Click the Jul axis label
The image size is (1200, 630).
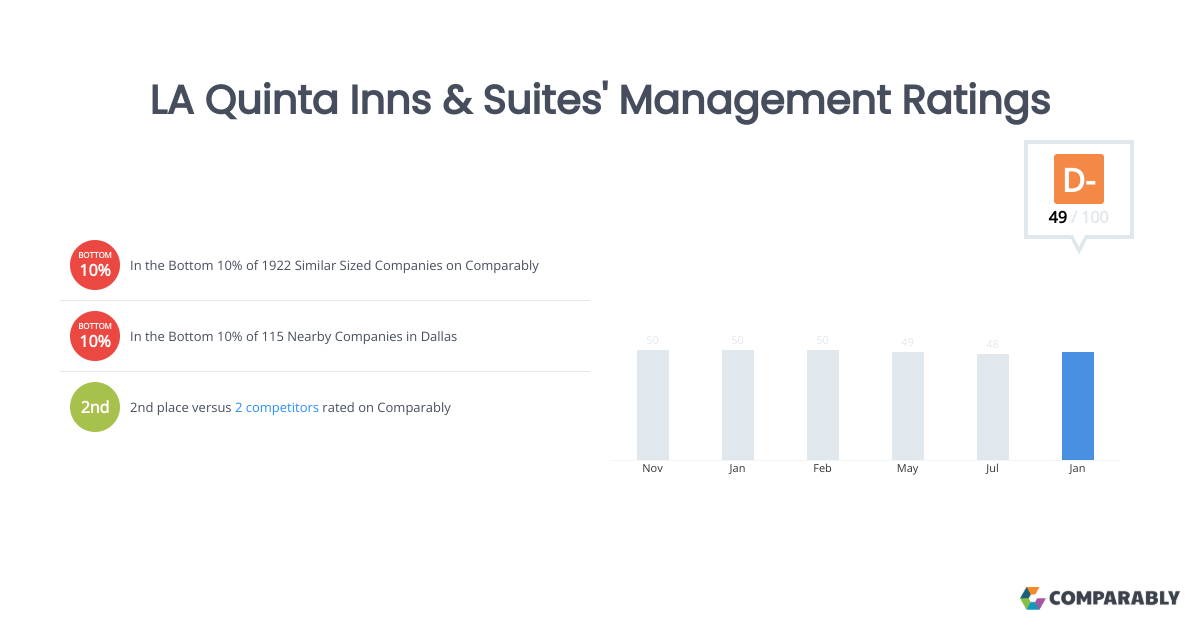coord(992,467)
